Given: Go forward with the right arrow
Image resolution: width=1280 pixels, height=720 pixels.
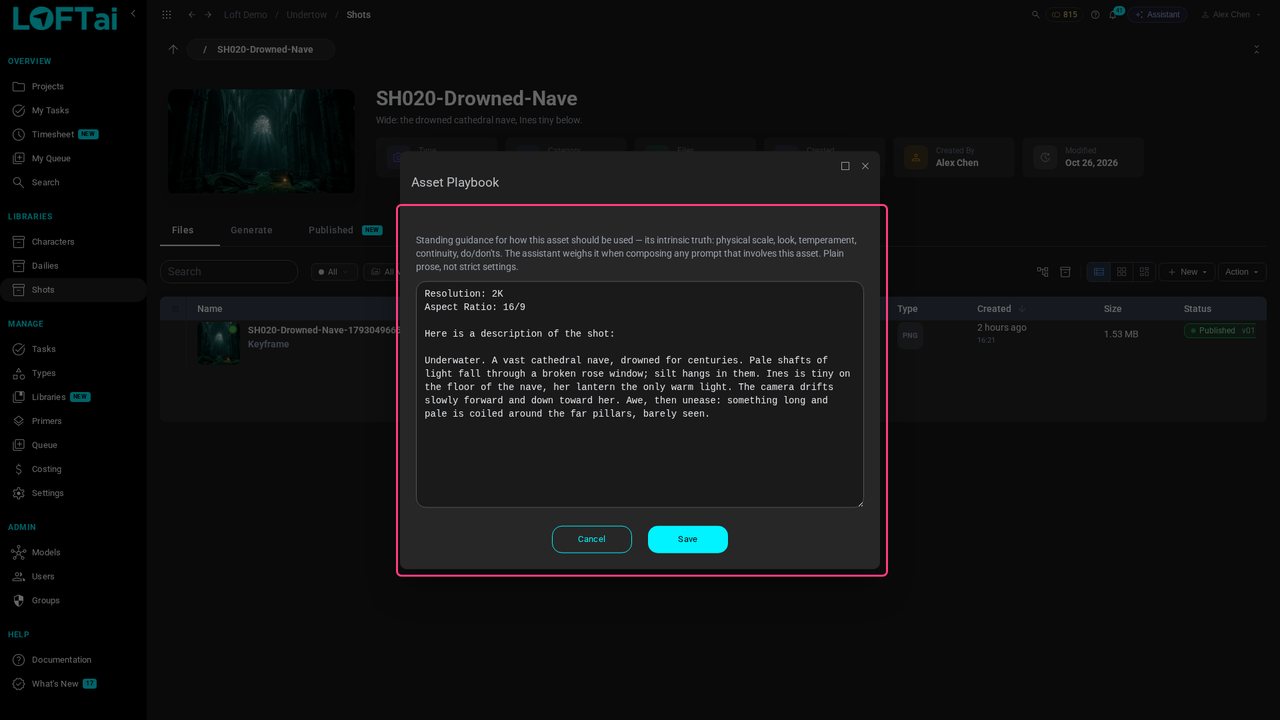Looking at the screenshot, I should [208, 15].
